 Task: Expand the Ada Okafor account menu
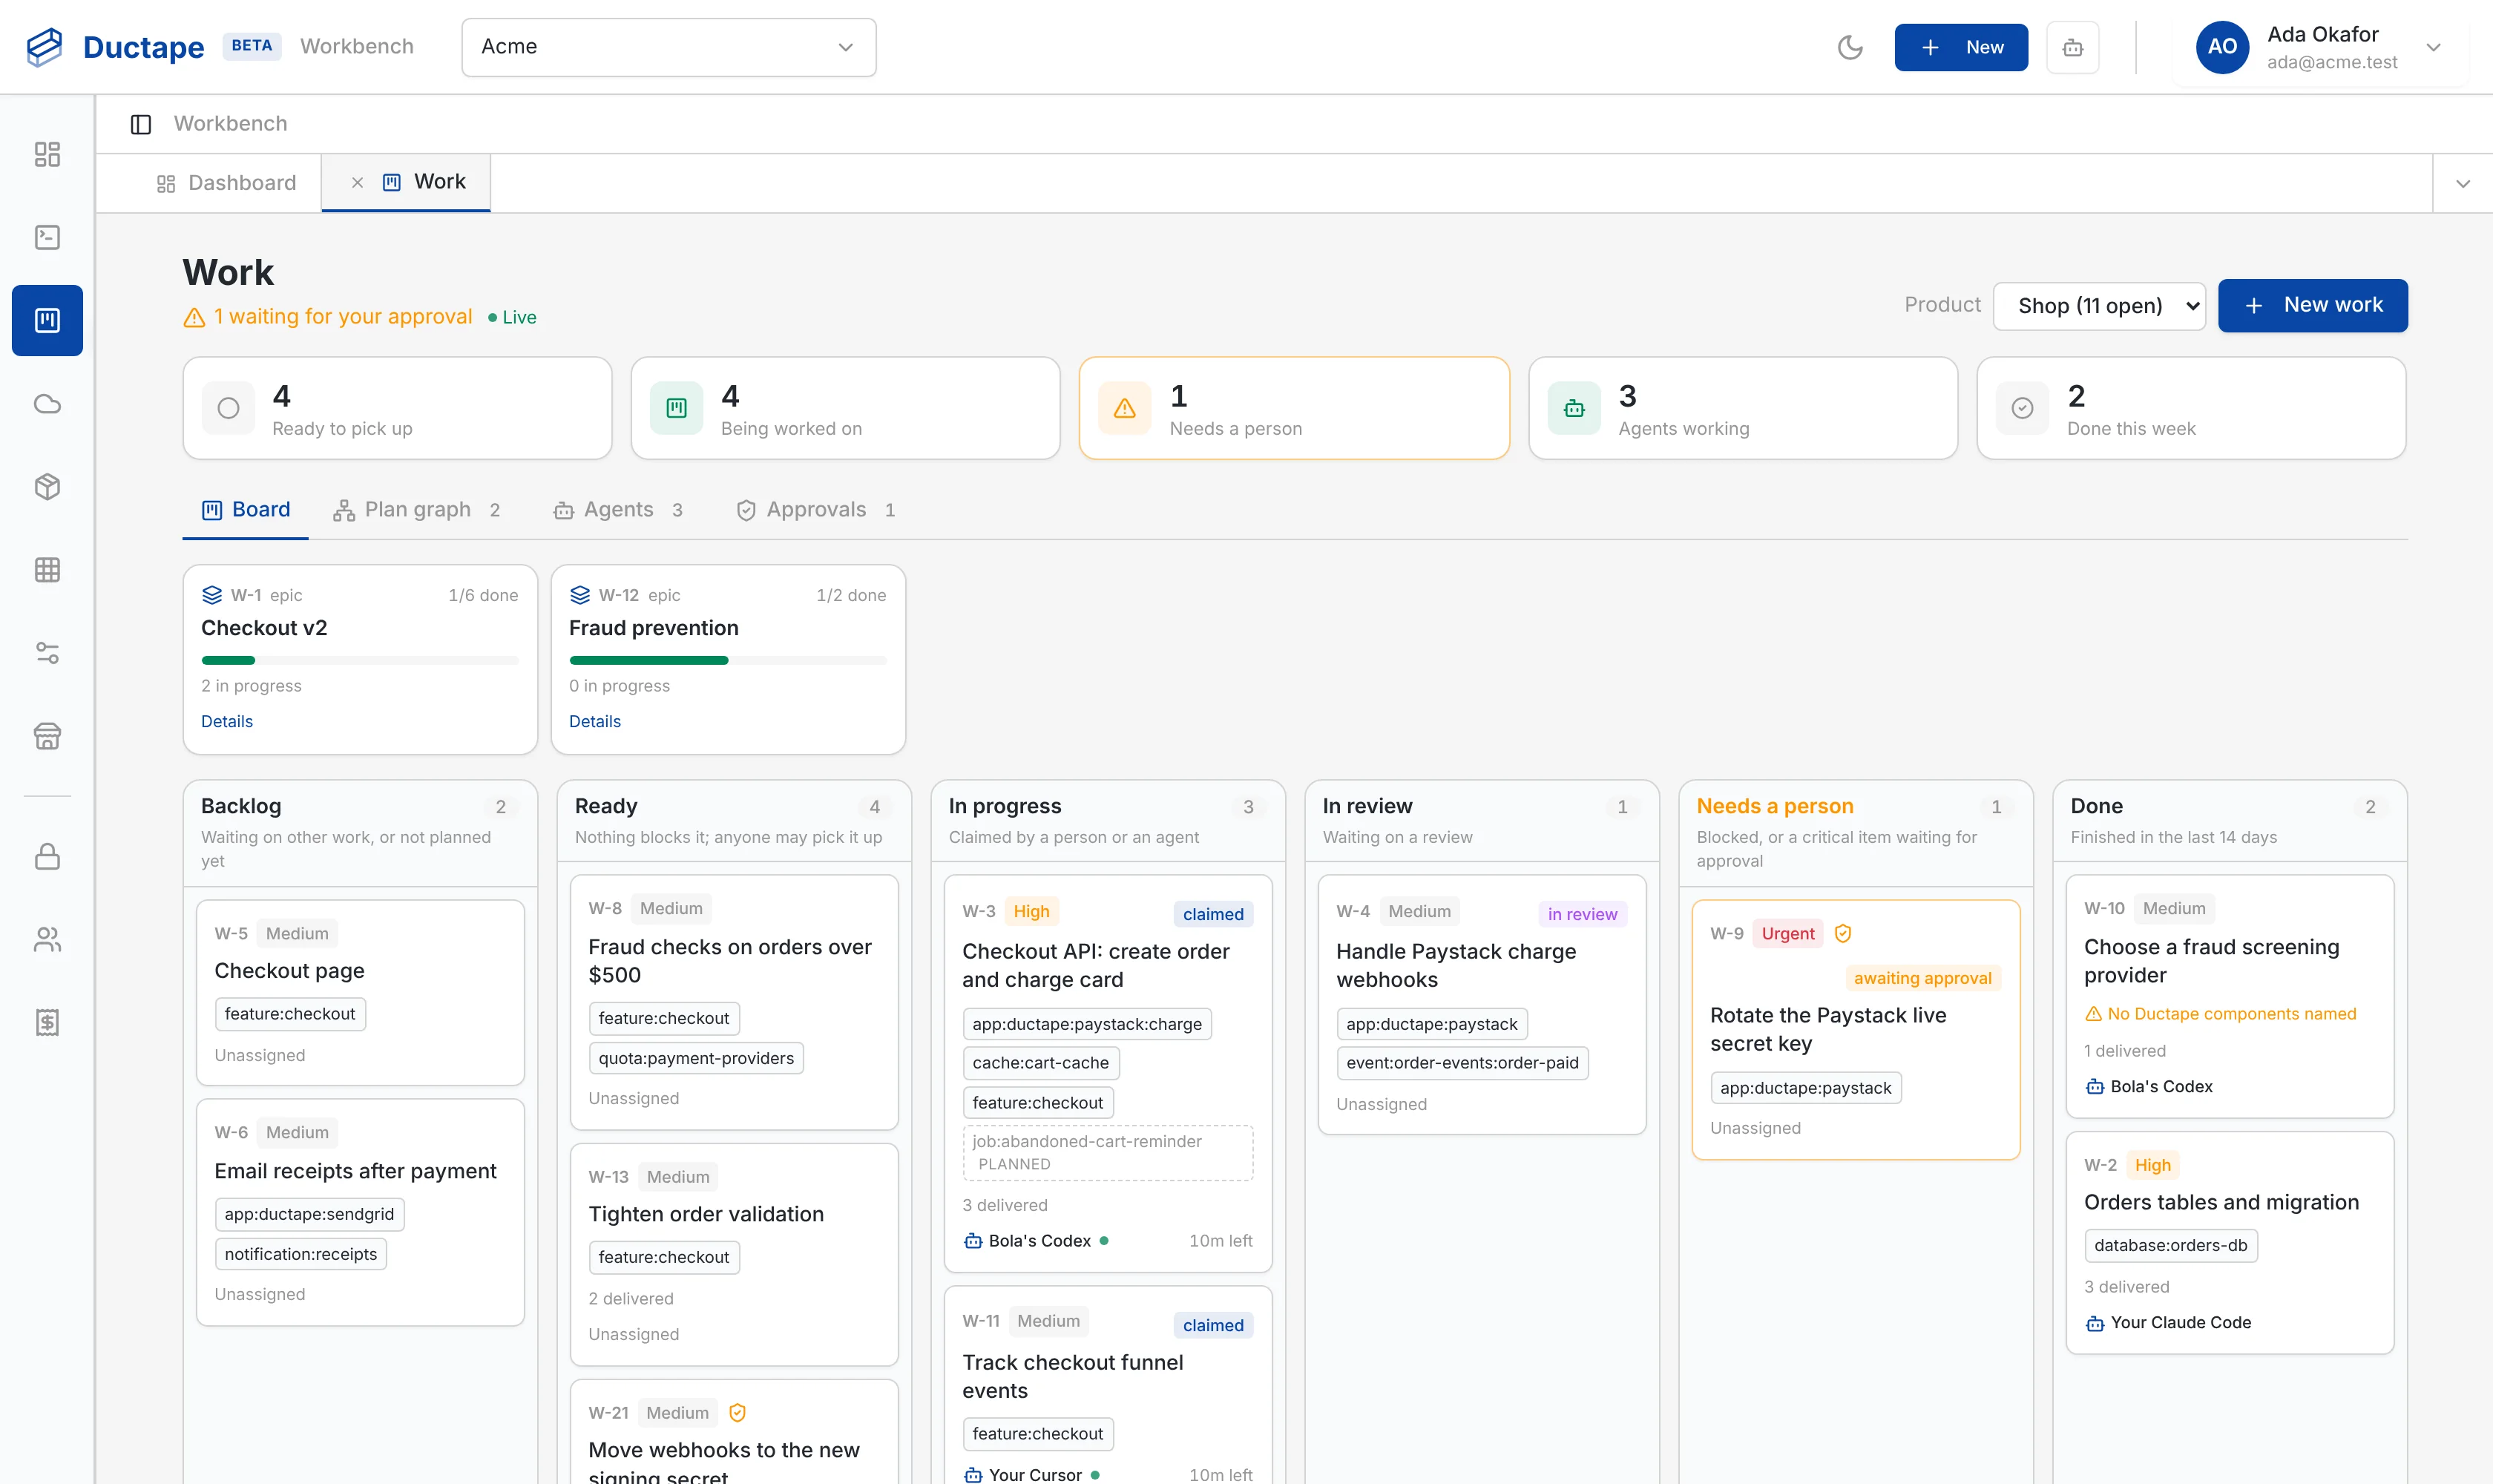(x=2320, y=47)
